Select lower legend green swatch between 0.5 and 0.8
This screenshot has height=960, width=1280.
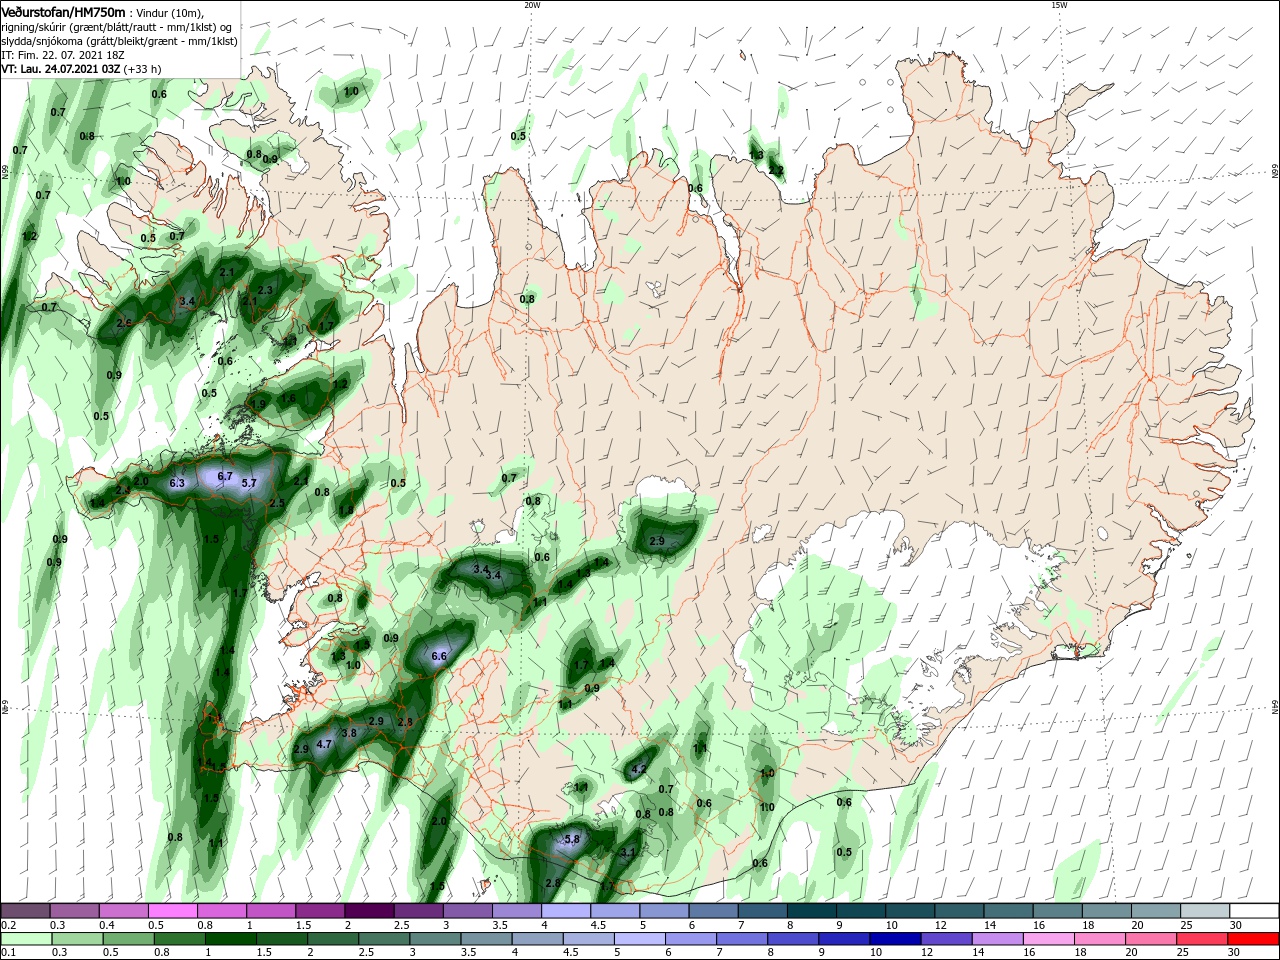[x=129, y=938]
